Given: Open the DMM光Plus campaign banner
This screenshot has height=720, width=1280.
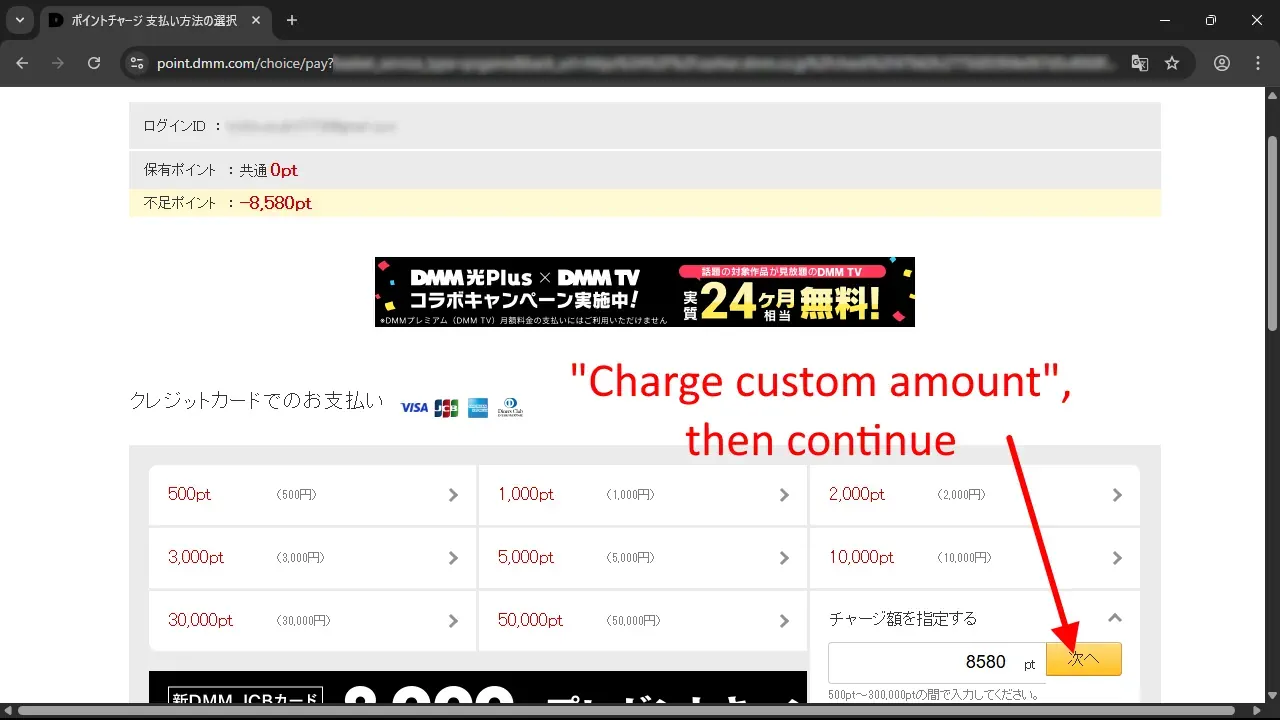Looking at the screenshot, I should point(645,292).
